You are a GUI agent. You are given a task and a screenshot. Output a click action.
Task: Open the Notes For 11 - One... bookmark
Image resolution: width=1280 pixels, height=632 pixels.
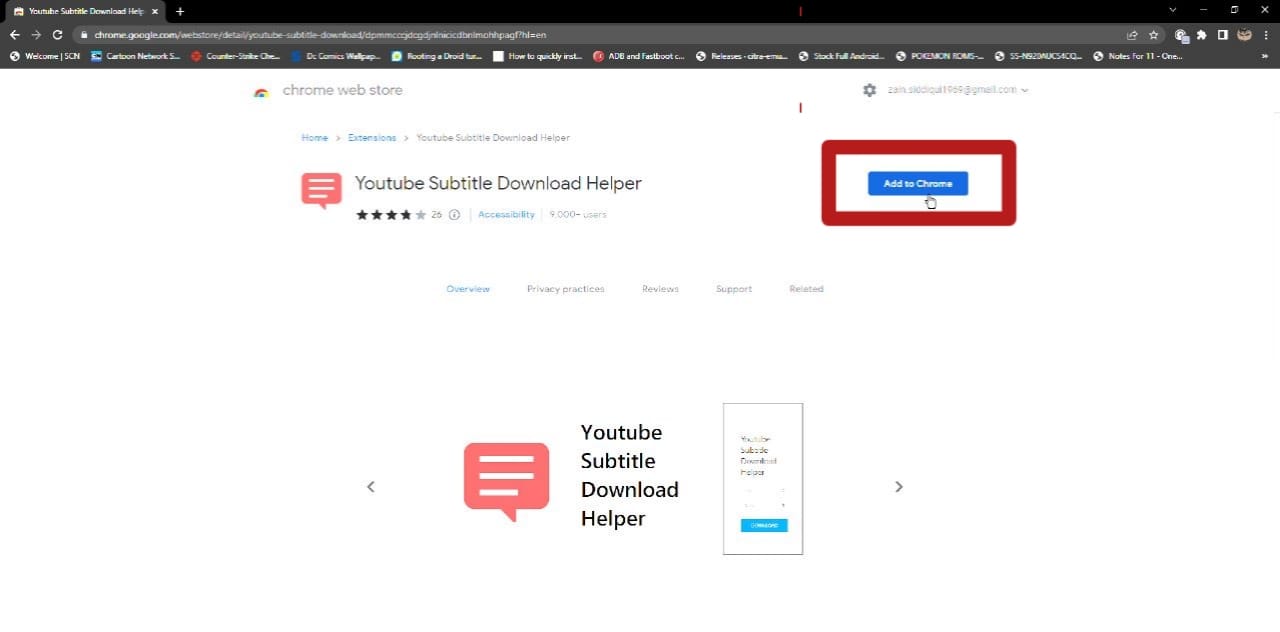click(1138, 56)
